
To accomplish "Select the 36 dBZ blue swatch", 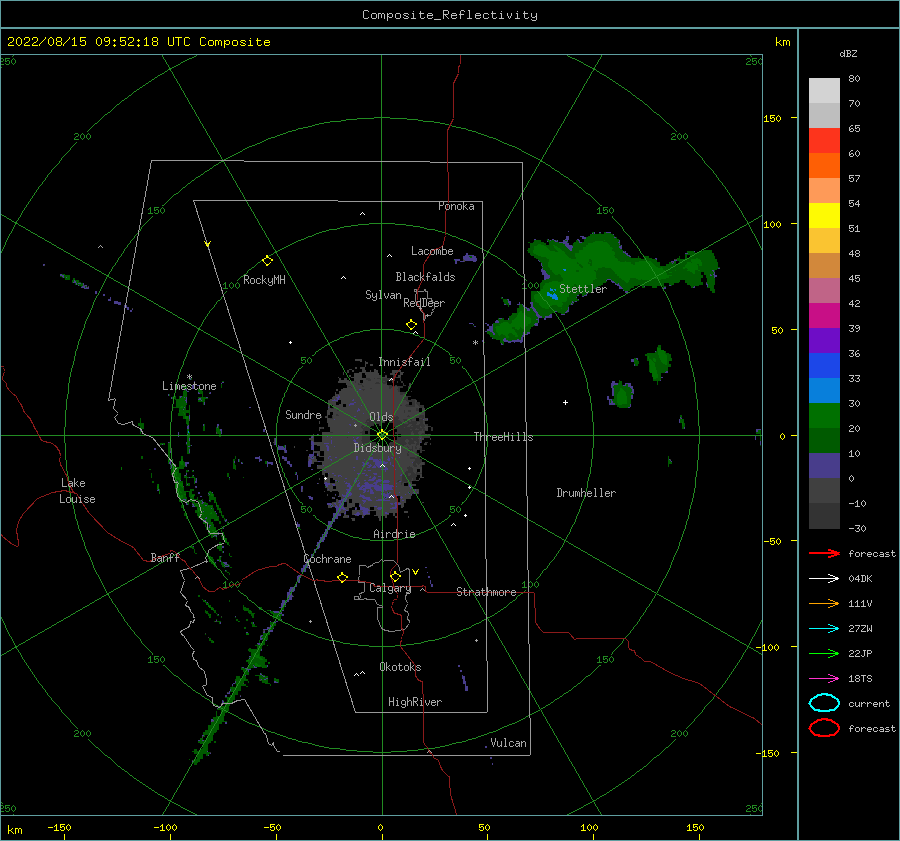I will click(824, 365).
